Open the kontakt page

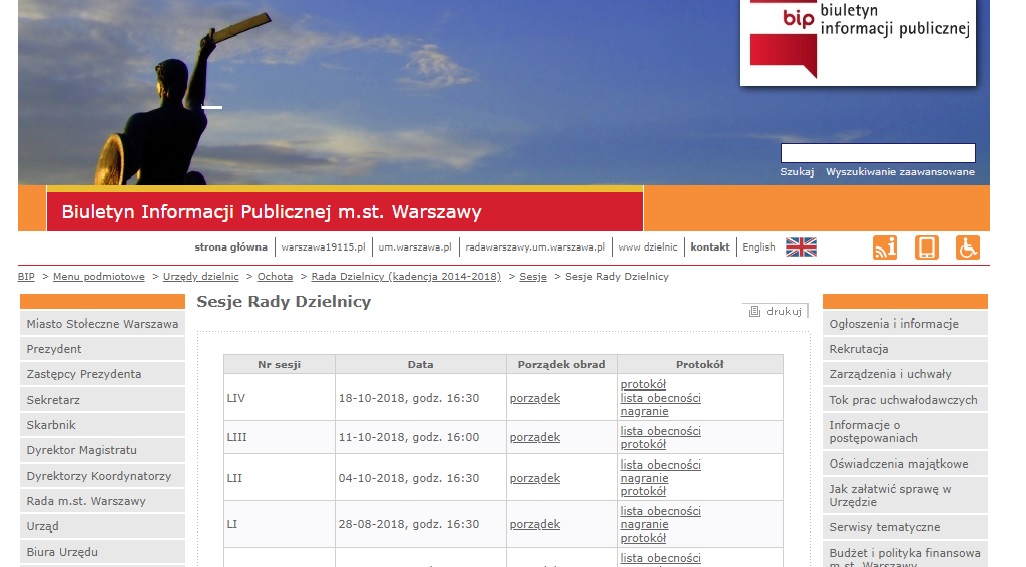pos(709,247)
